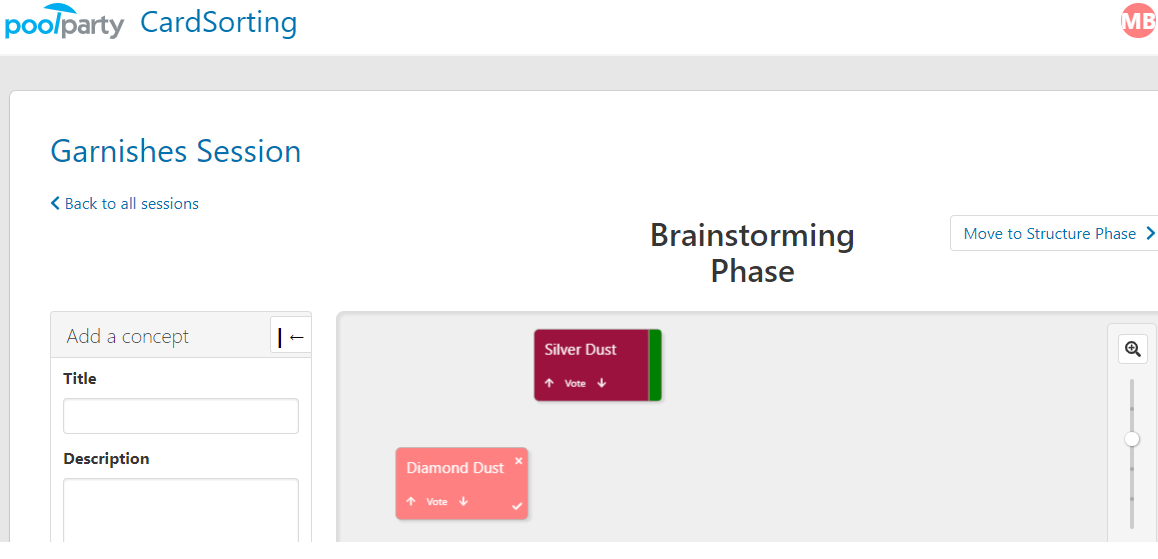Downvote the Silver Dust card
1158x559 pixels.
click(602, 383)
